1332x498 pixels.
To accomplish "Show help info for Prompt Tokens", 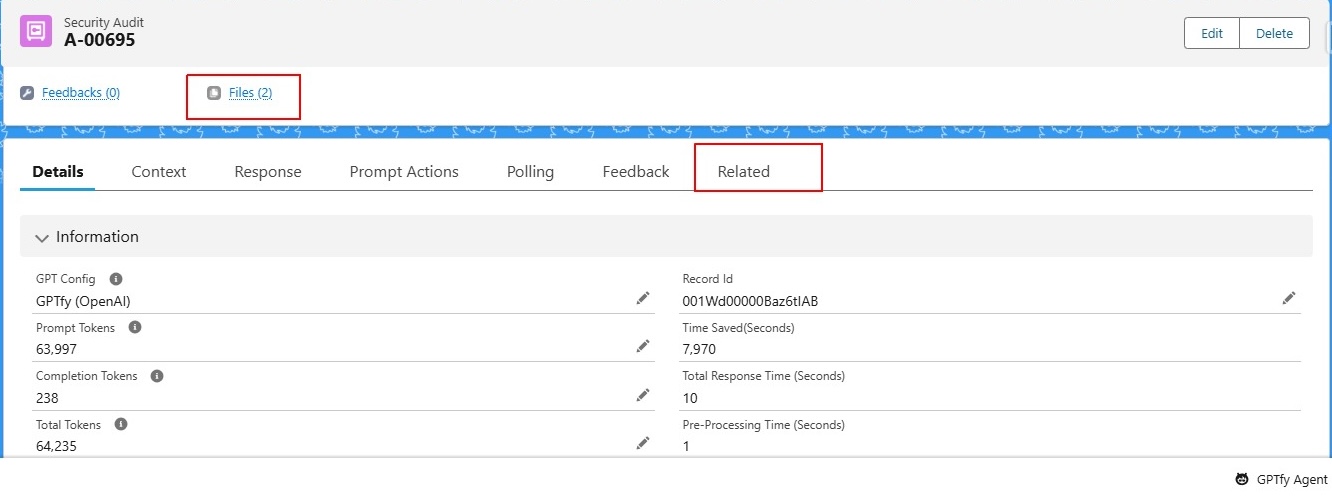I will coord(135,327).
